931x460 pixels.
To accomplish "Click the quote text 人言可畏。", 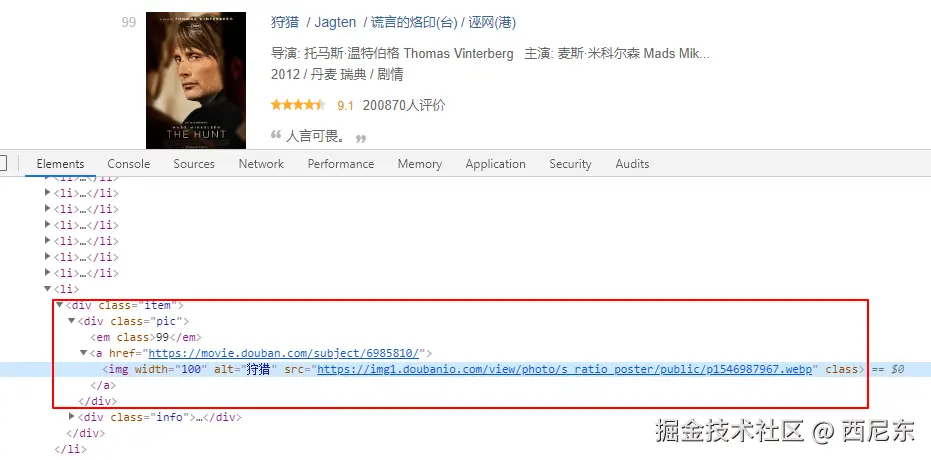I will pyautogui.click(x=316, y=137).
